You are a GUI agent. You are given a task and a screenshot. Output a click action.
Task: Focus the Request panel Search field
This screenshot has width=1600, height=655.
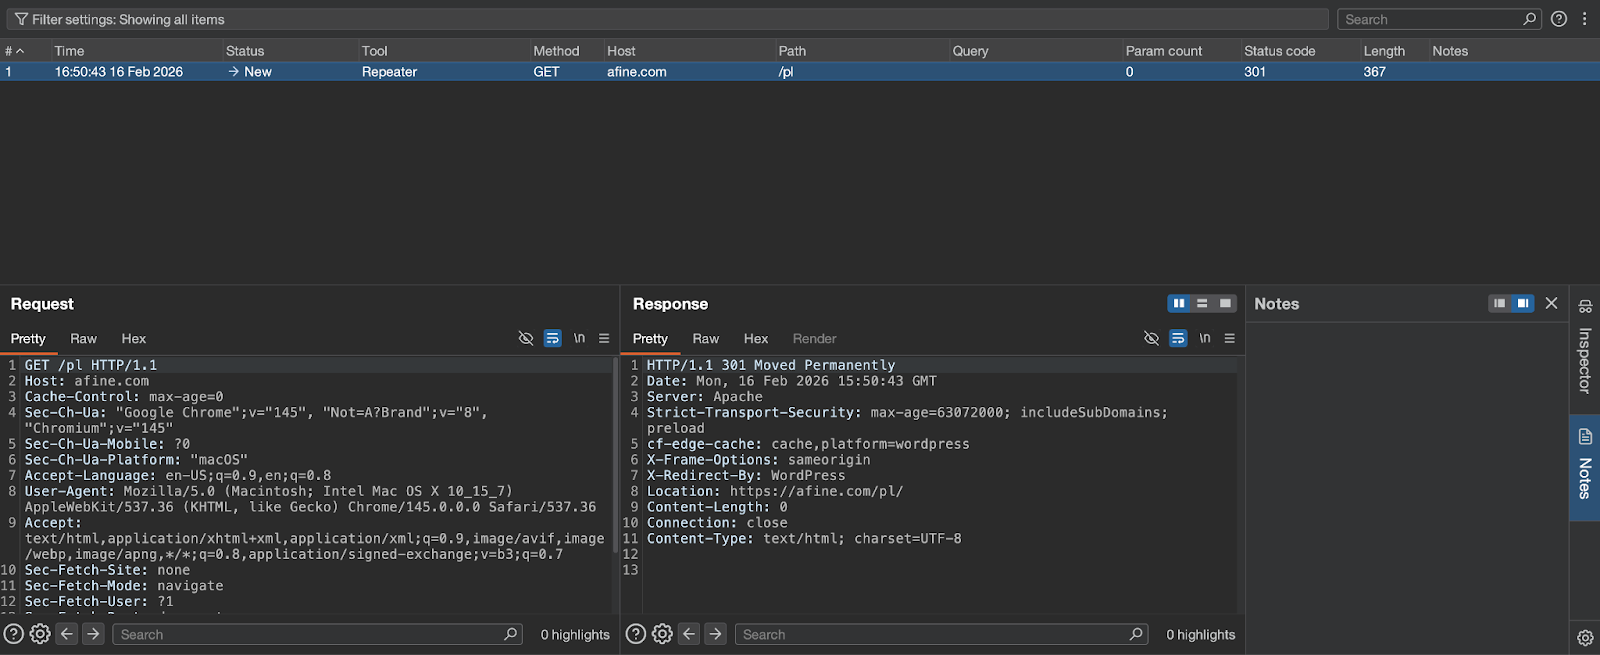(x=317, y=634)
